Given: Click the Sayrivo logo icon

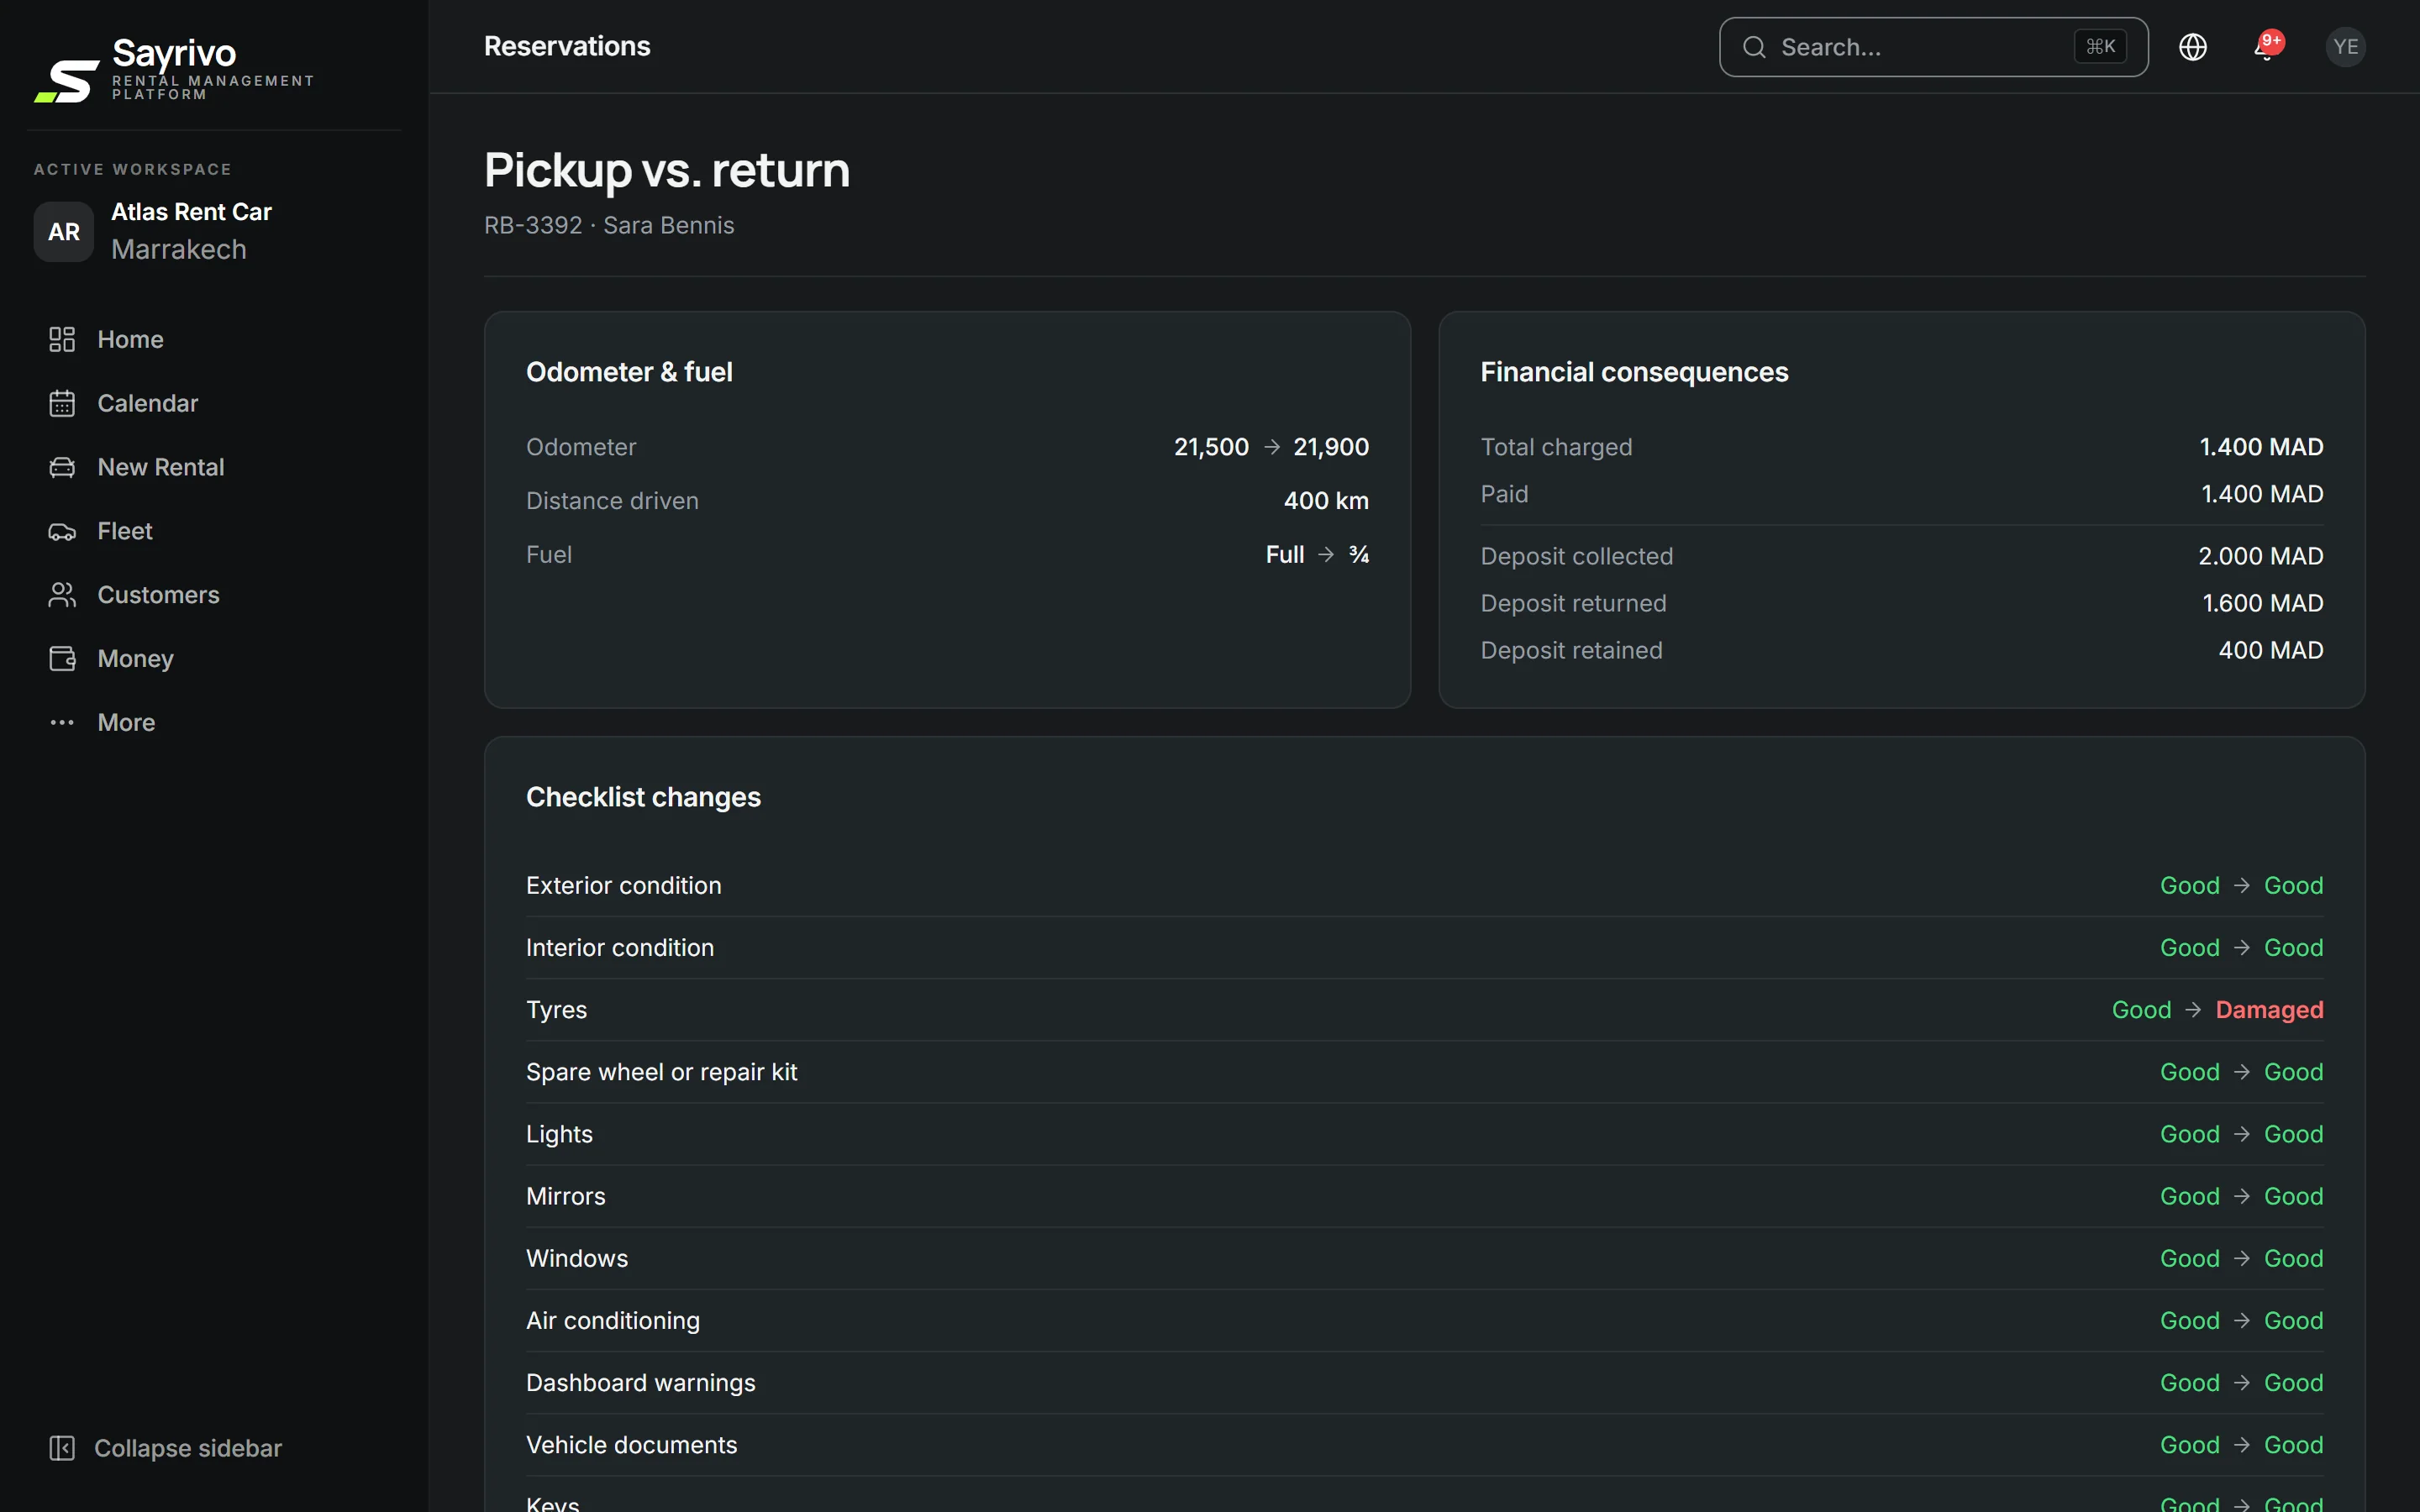Looking at the screenshot, I should pyautogui.click(x=67, y=81).
